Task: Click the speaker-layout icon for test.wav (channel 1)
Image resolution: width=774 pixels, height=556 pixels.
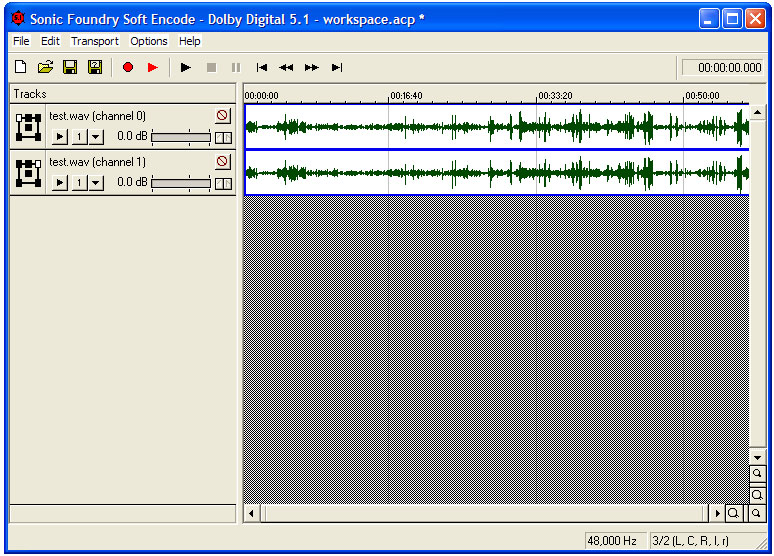Action: click(x=28, y=173)
